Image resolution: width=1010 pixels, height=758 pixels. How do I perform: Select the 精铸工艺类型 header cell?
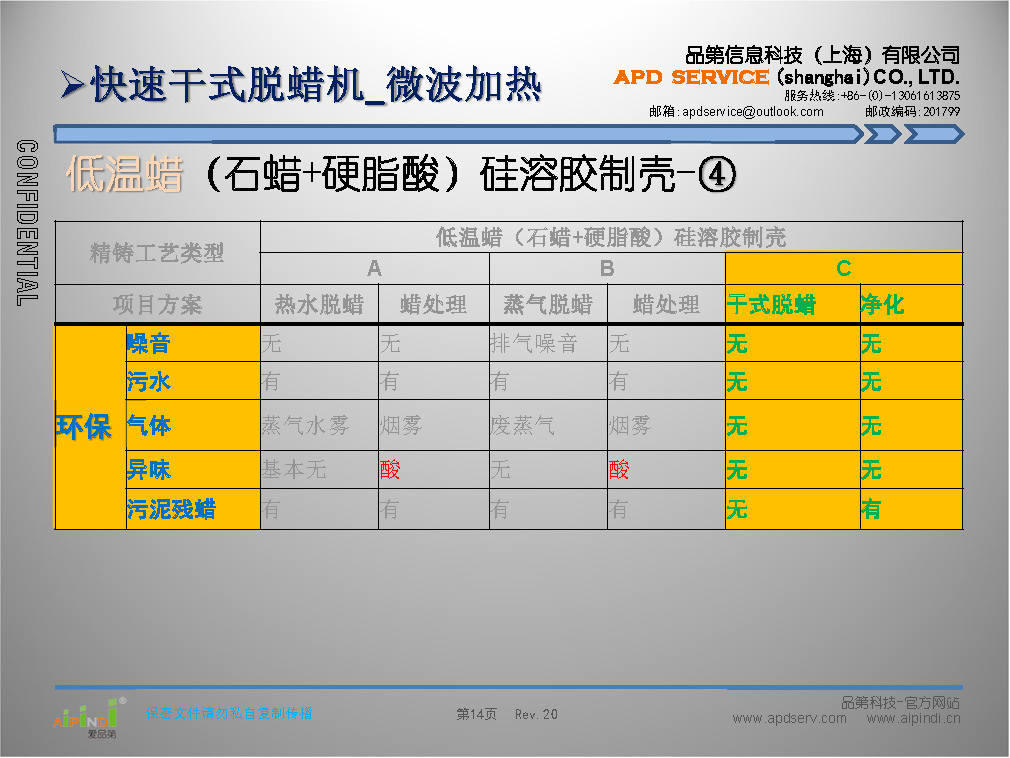157,253
